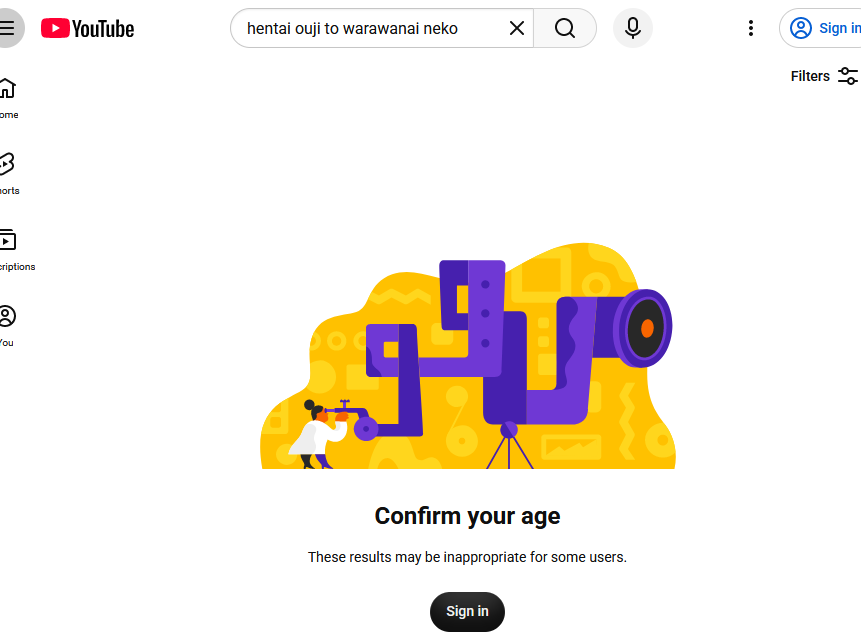Start voice search with microphone
Viewport: 861px width, 641px height.
(633, 28)
